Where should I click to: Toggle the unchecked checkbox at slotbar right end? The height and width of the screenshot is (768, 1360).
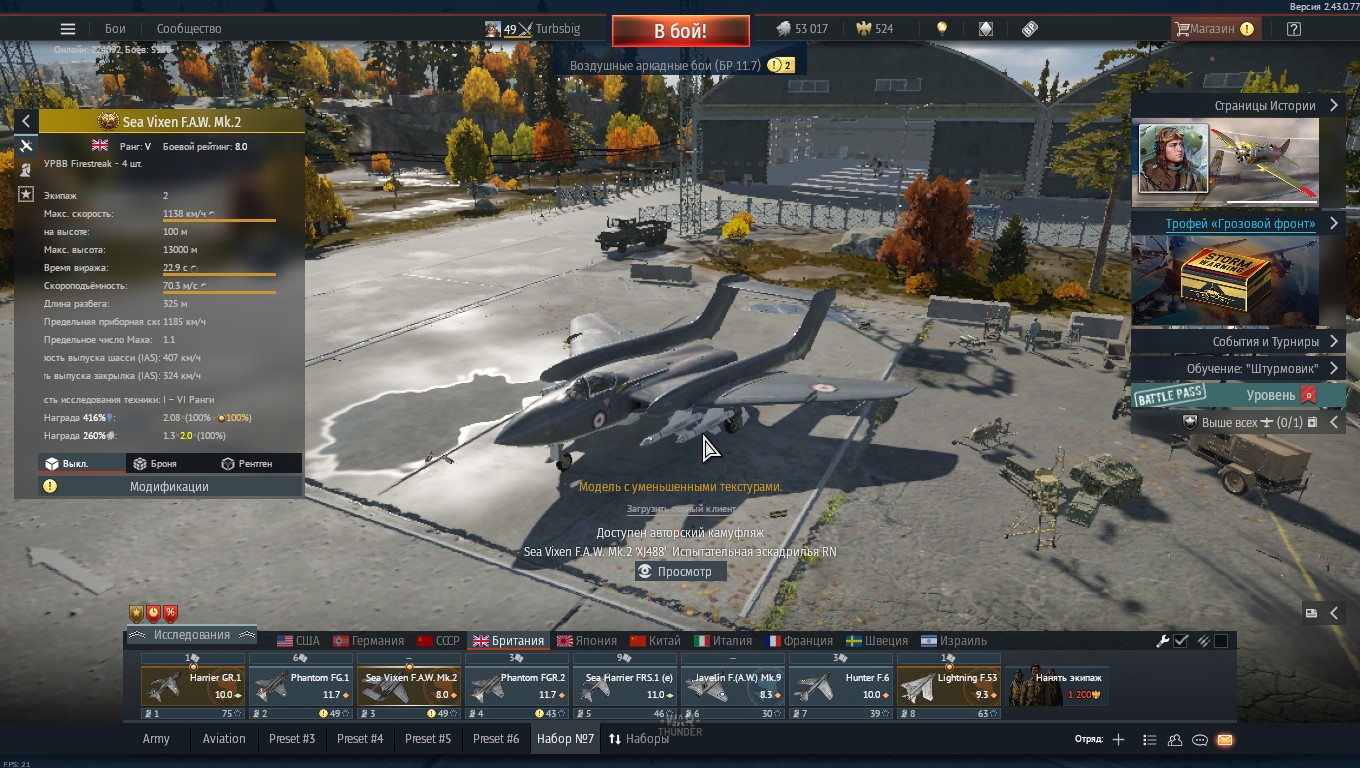(x=1220, y=641)
